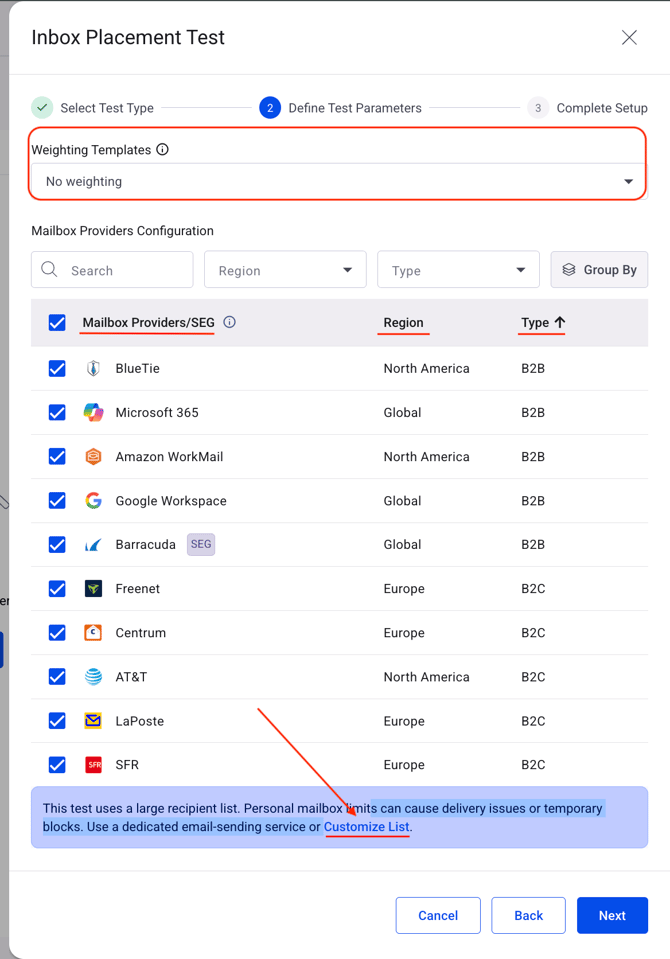Click the Search input field

(125, 270)
